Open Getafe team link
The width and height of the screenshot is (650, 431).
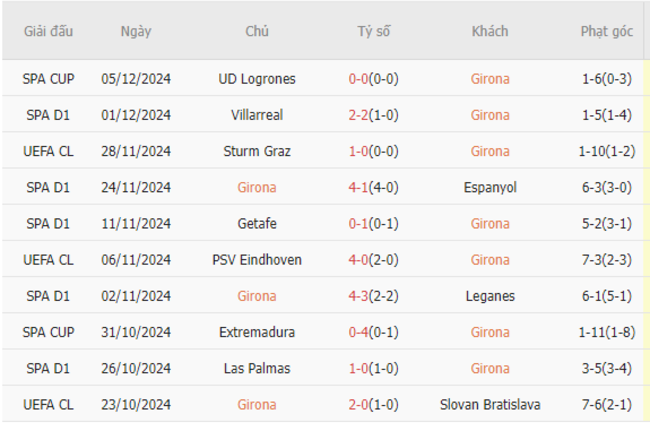(257, 224)
